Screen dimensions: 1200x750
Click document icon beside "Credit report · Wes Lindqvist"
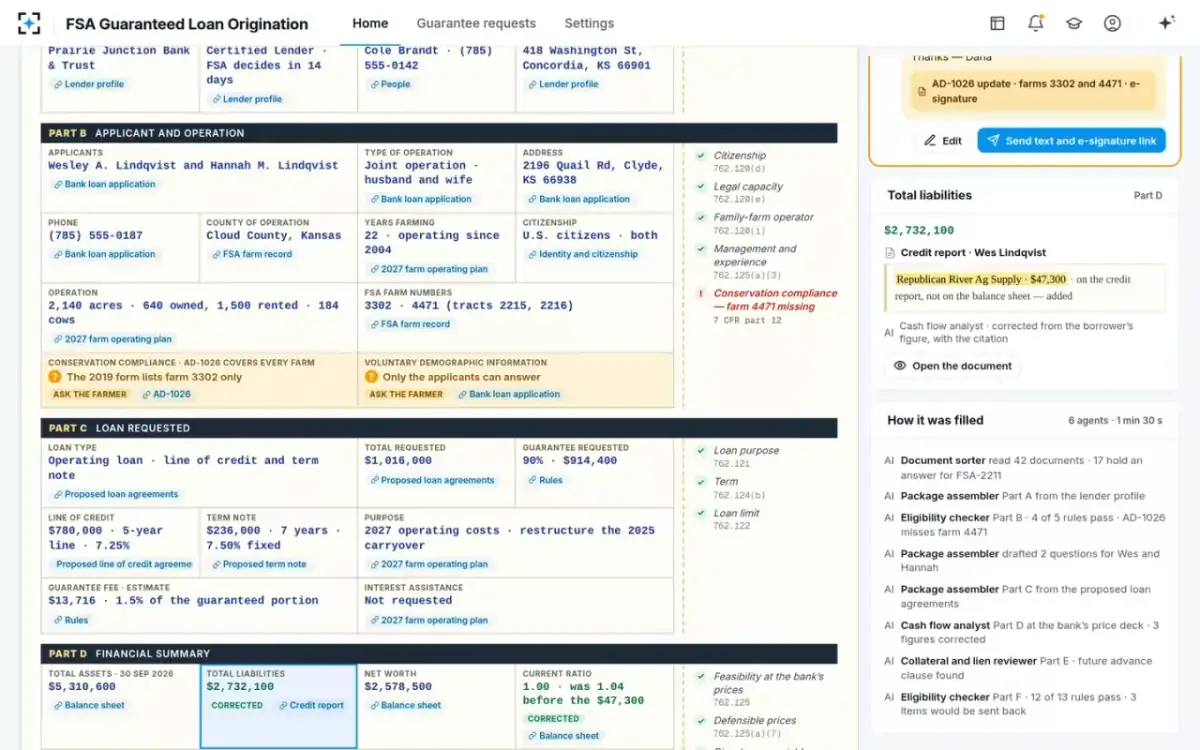[890, 253]
